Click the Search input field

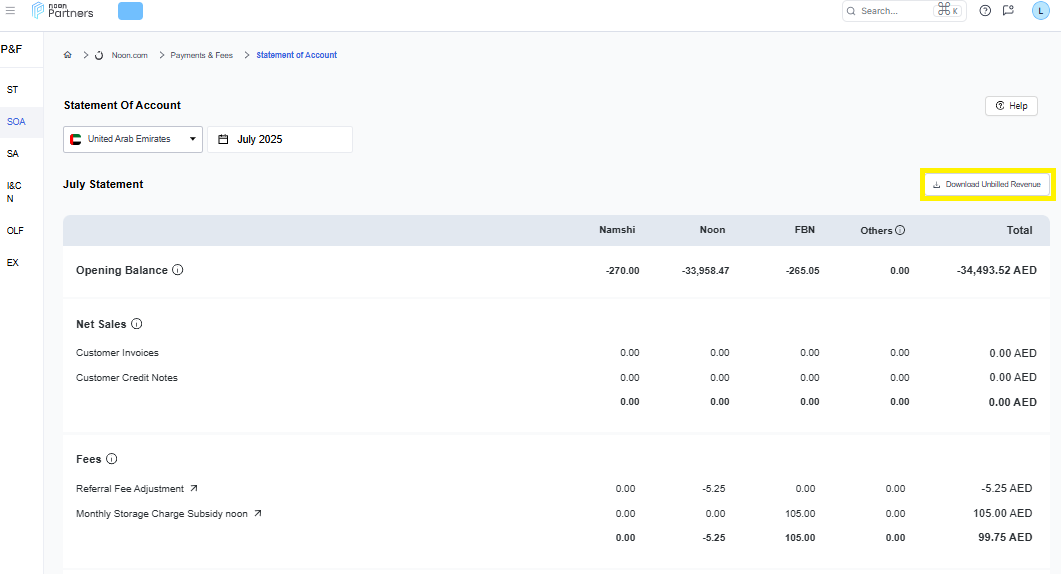click(x=904, y=11)
